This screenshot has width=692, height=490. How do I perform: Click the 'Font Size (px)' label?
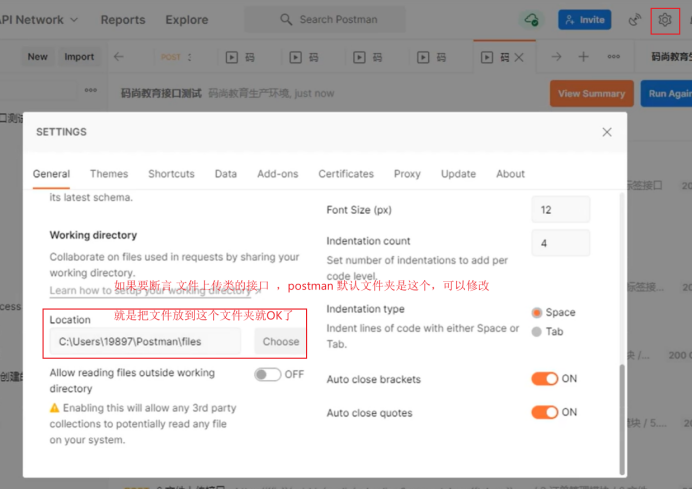[359, 210]
